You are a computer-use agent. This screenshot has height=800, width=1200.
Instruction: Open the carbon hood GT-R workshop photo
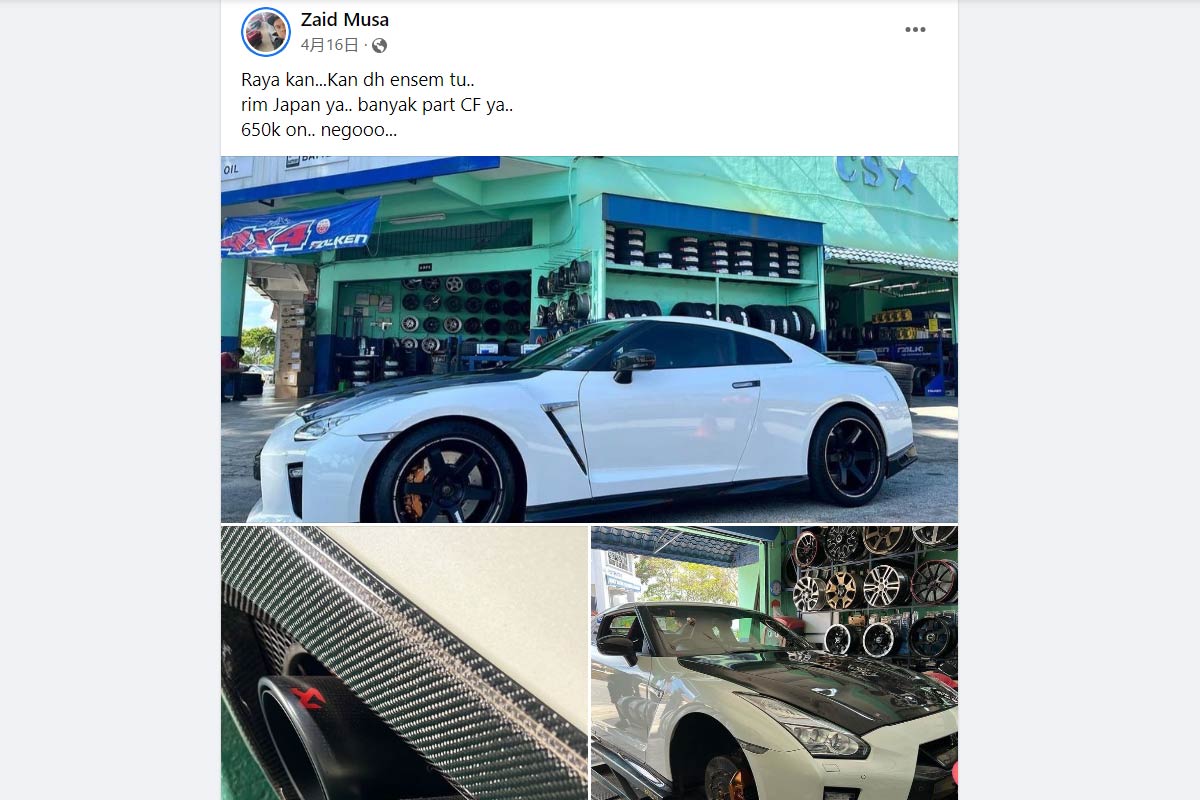(x=774, y=663)
